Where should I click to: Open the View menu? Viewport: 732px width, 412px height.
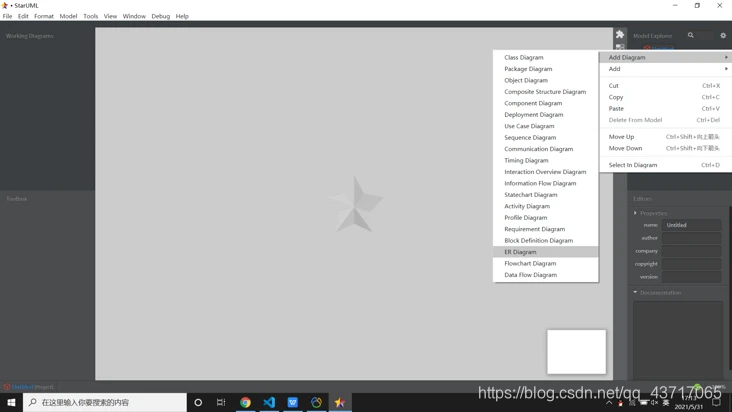click(110, 16)
